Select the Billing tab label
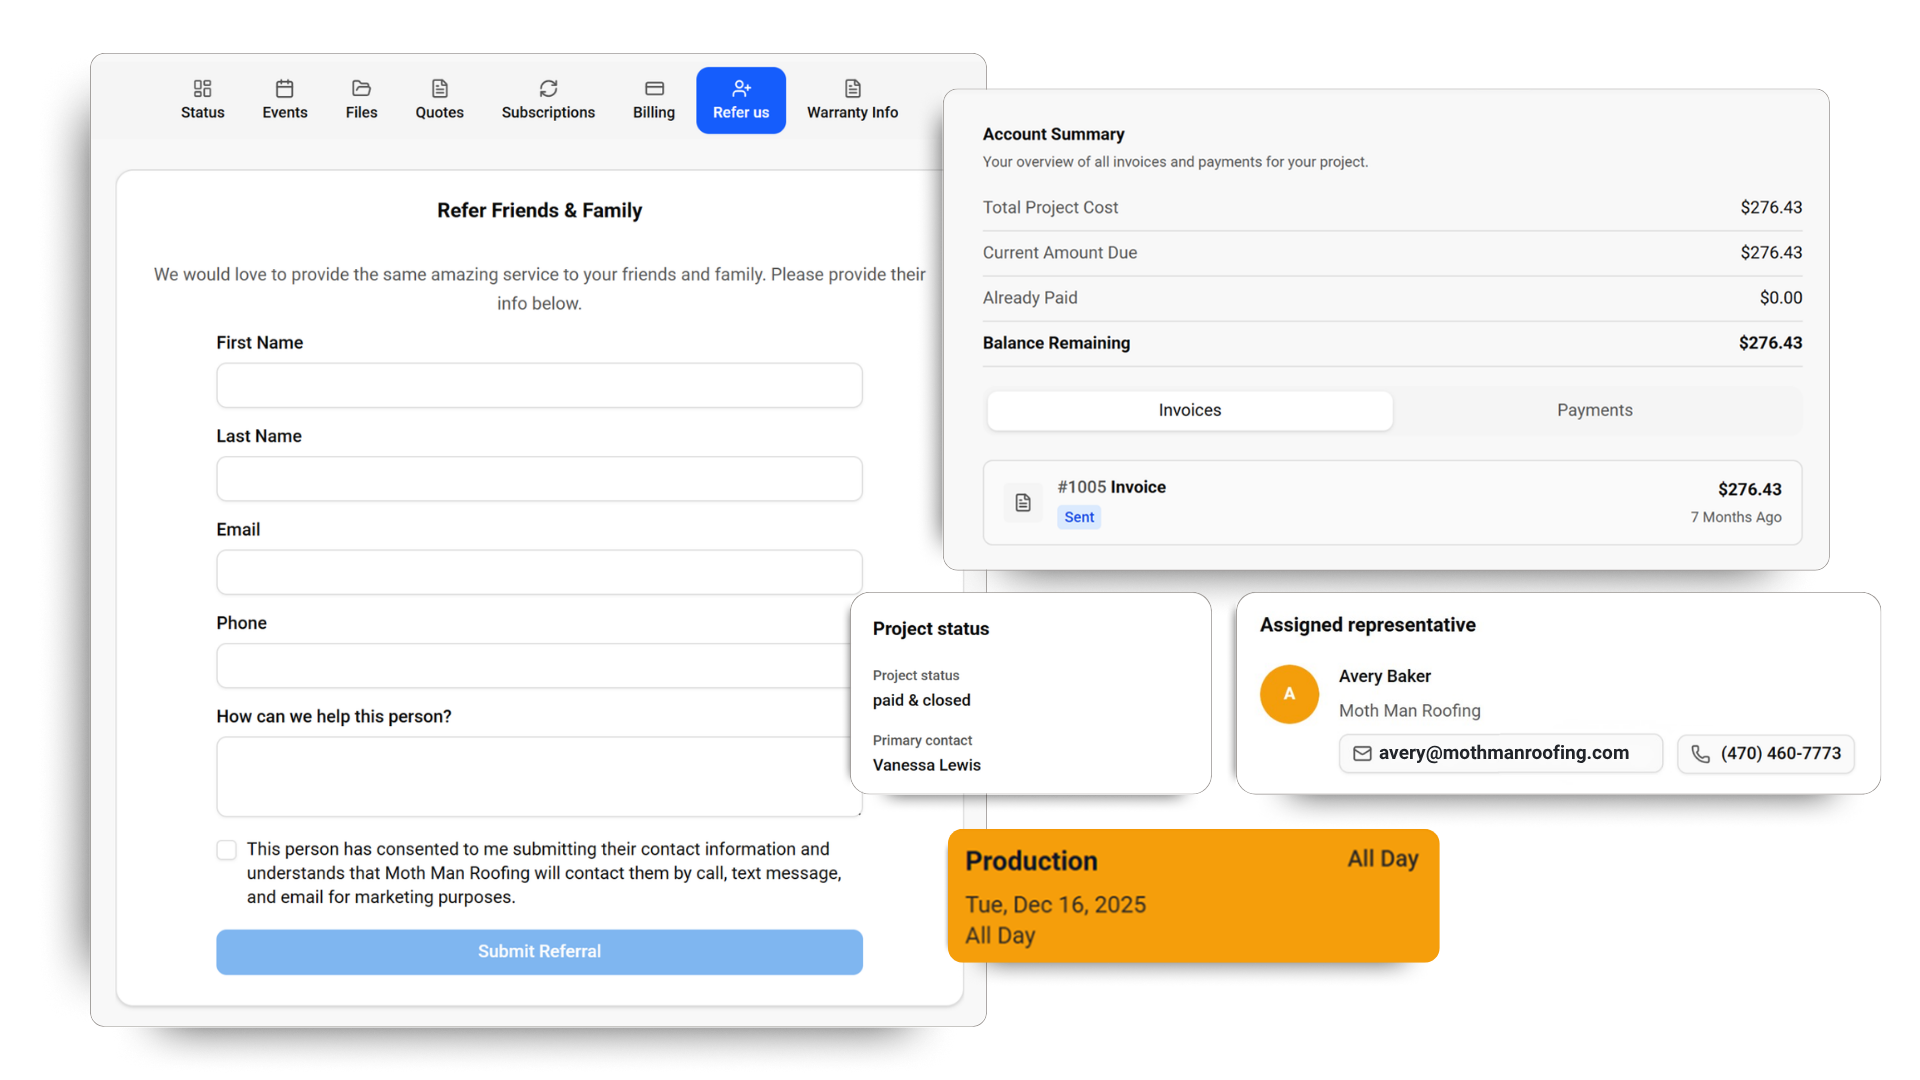Viewport: 1920px width, 1080px height. pos(654,112)
